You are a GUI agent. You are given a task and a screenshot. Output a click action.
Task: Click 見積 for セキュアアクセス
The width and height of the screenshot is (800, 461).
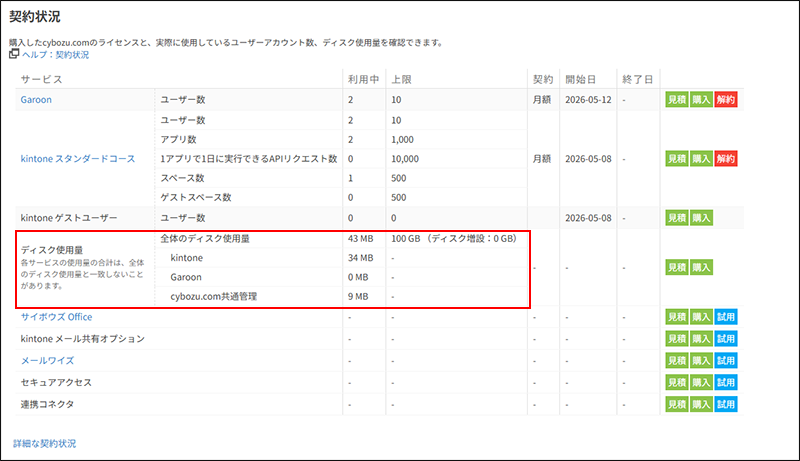pyautogui.click(x=677, y=383)
